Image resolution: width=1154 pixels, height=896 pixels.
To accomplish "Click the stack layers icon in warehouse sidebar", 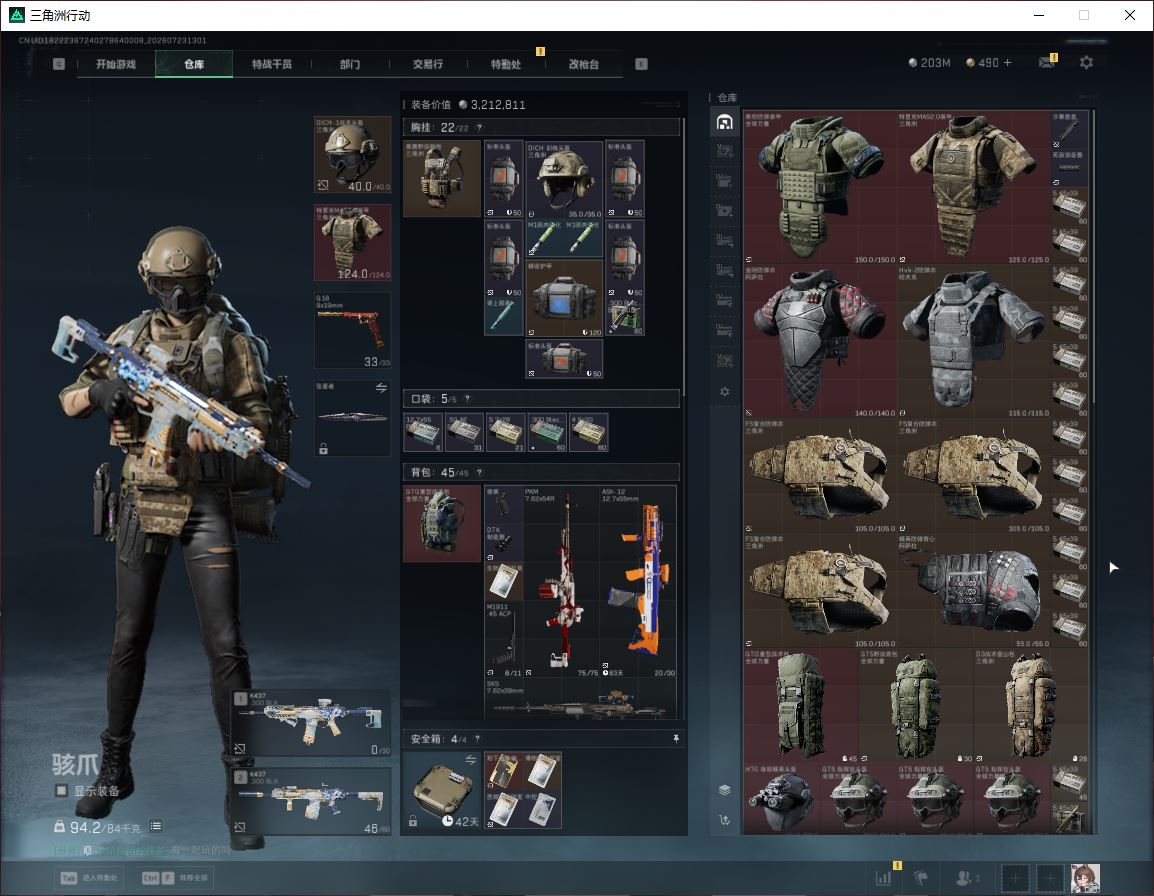I will pos(724,790).
